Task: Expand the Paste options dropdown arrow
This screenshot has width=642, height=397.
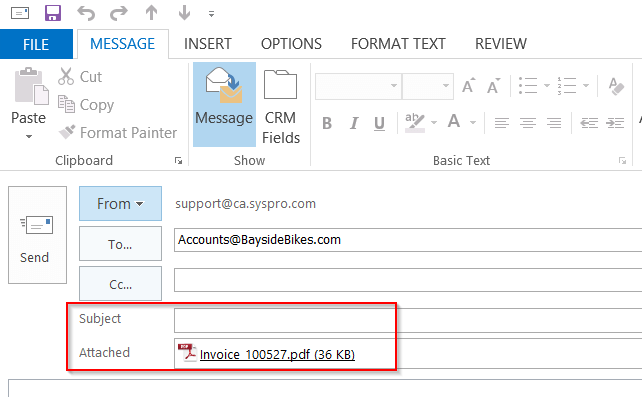Action: coord(29,136)
